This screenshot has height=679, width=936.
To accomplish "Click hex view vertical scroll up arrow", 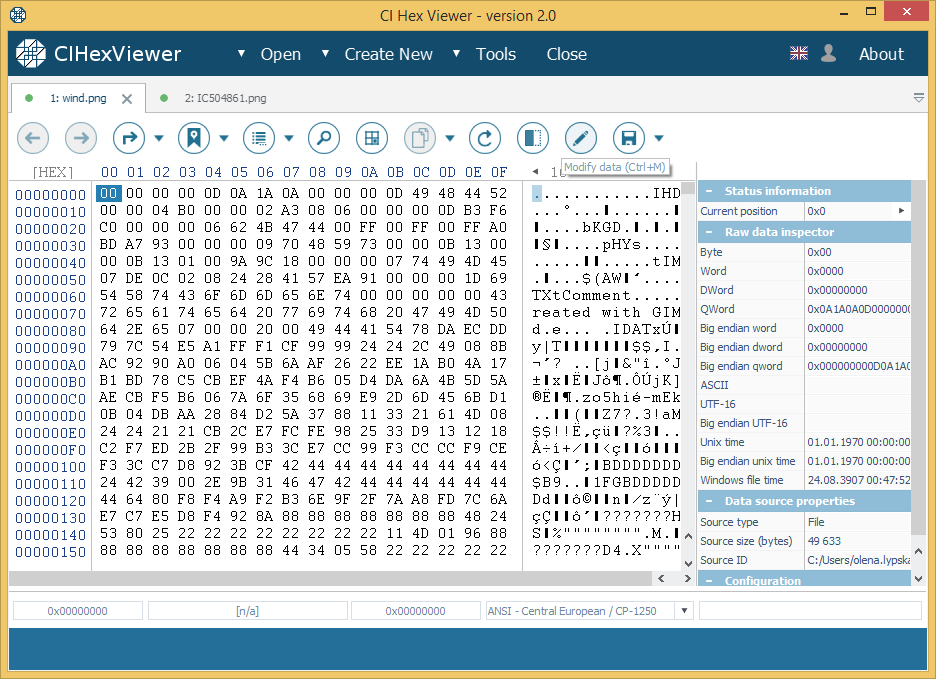I will [x=688, y=536].
